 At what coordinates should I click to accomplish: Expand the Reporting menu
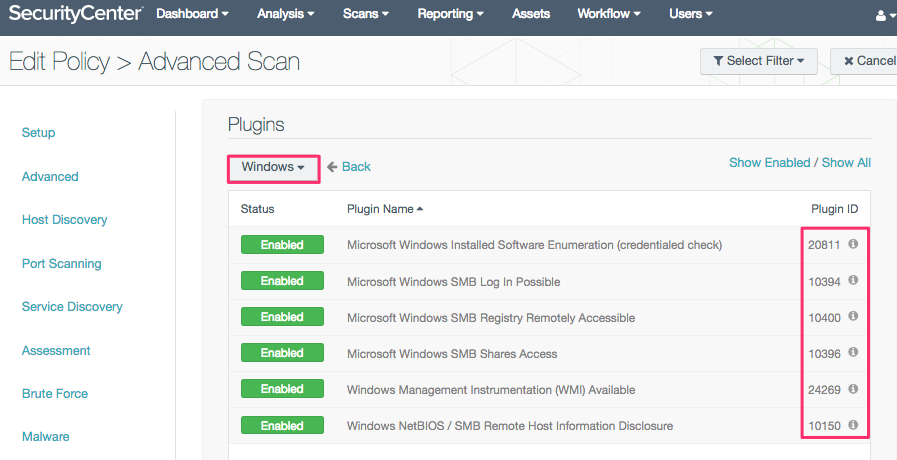451,14
